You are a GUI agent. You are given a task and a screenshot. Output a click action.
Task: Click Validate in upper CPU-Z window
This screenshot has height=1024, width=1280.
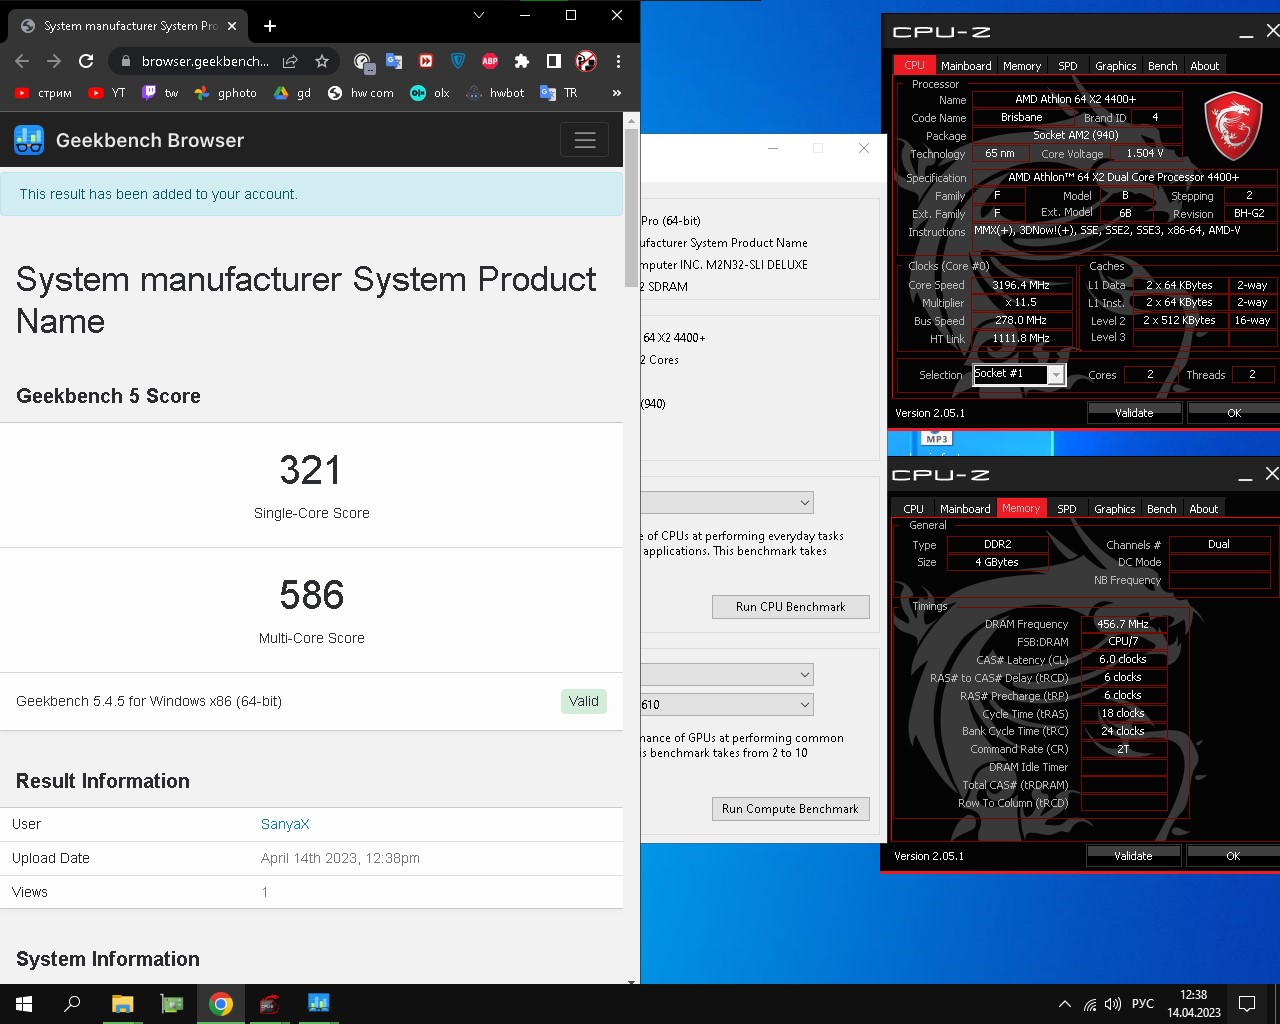click(1134, 413)
